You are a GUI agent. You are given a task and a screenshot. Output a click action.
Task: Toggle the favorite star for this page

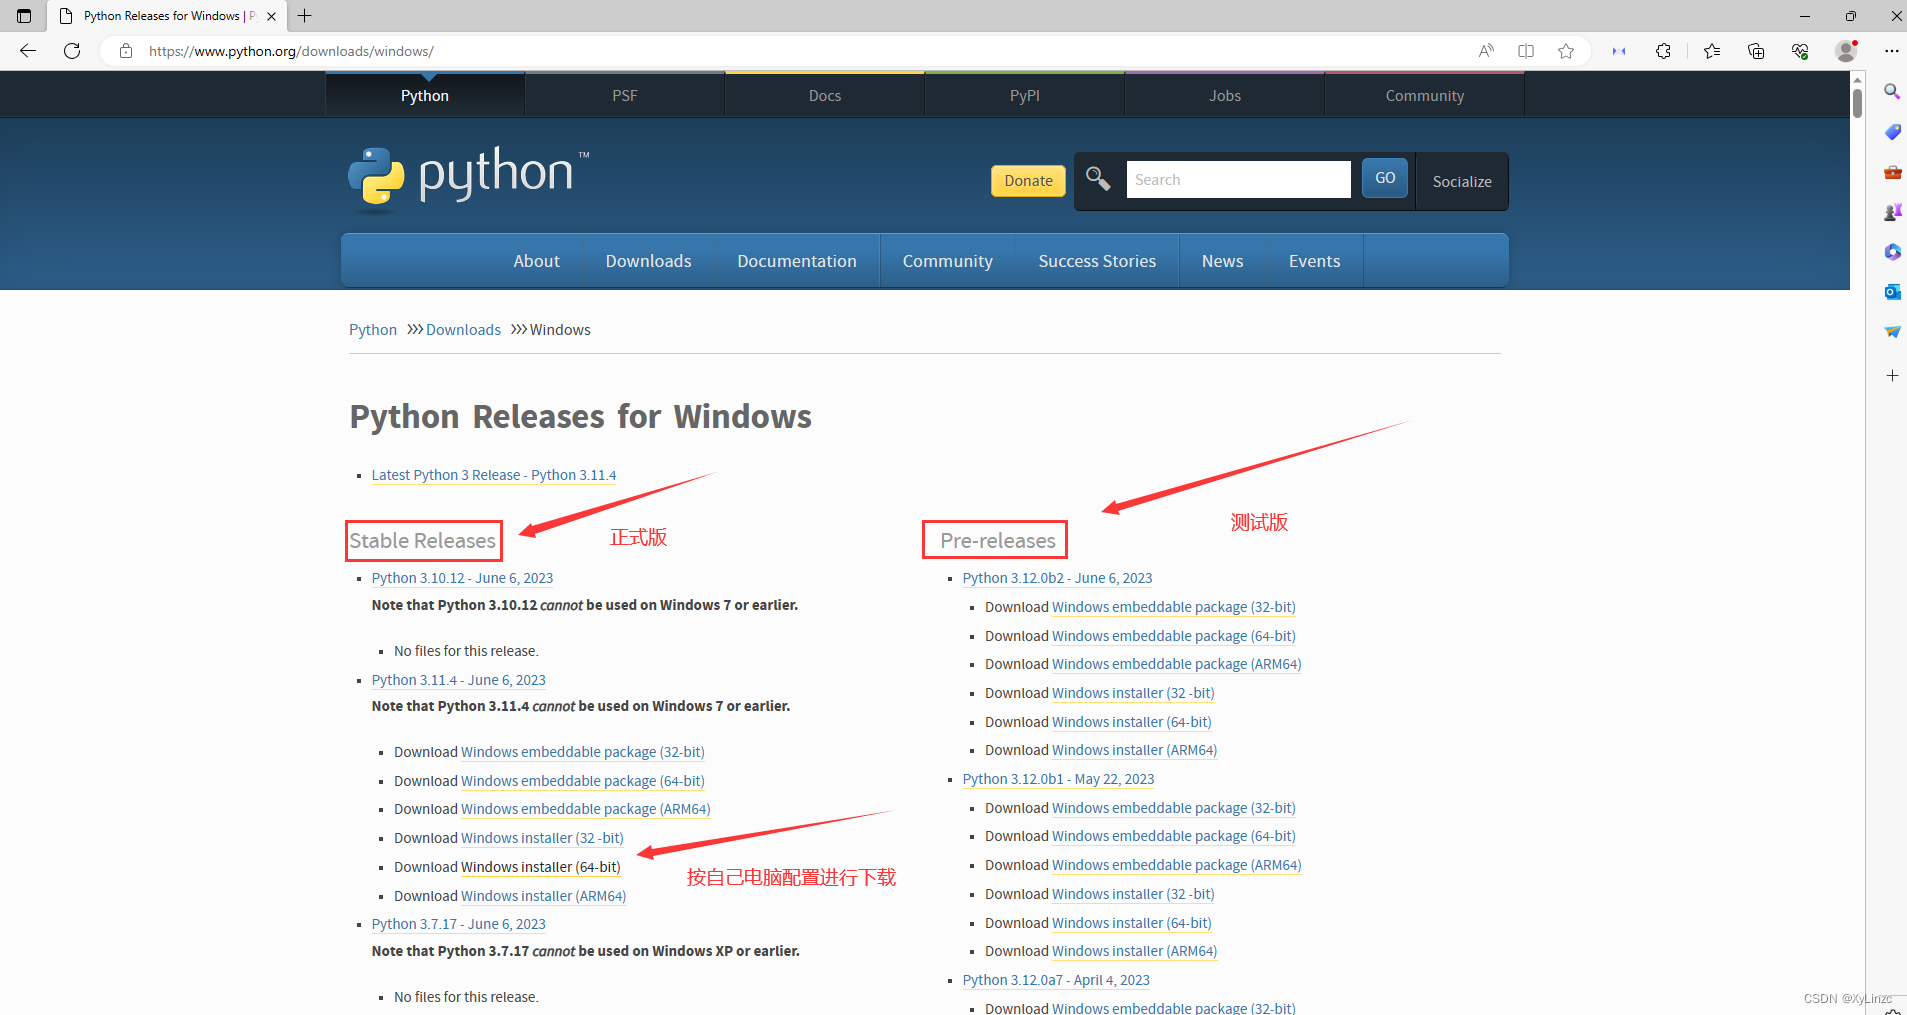(x=1566, y=51)
